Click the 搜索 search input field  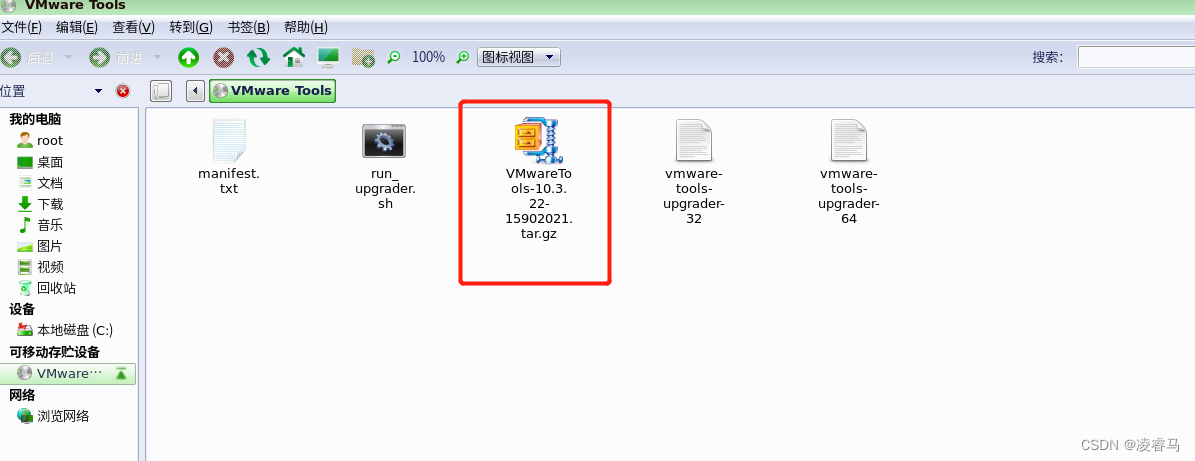click(1136, 57)
